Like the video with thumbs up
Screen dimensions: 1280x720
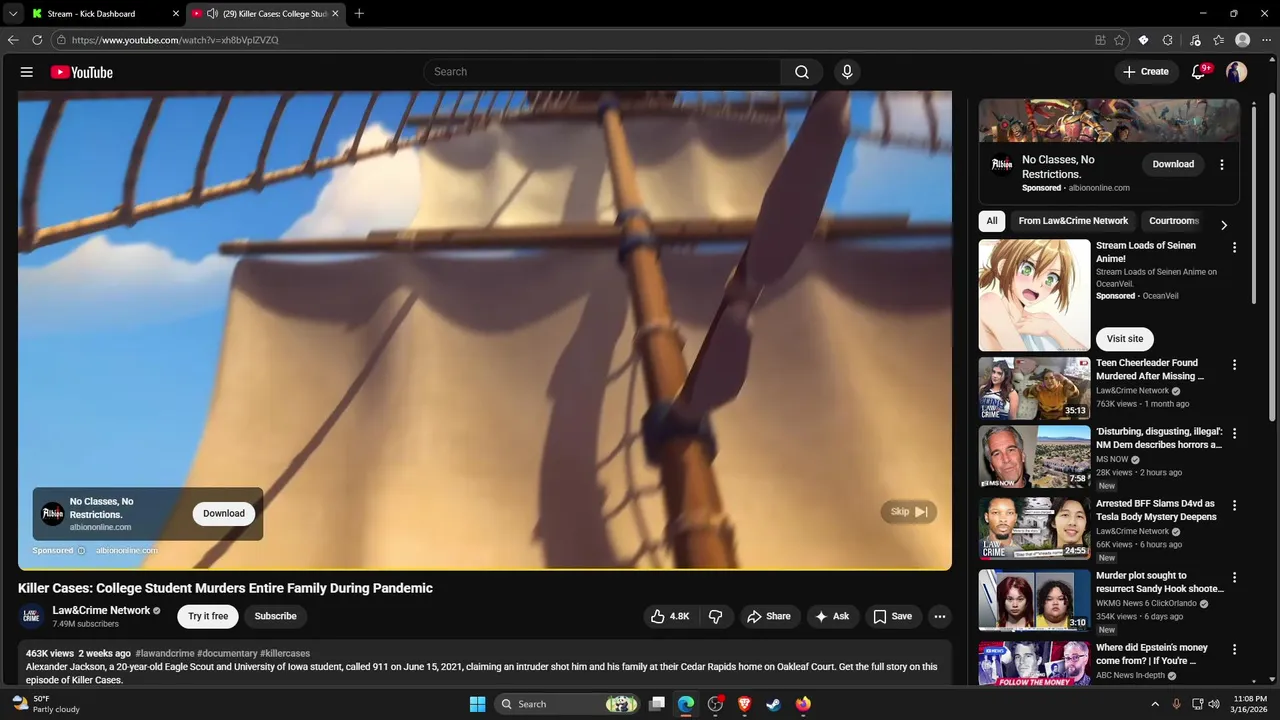coord(670,617)
